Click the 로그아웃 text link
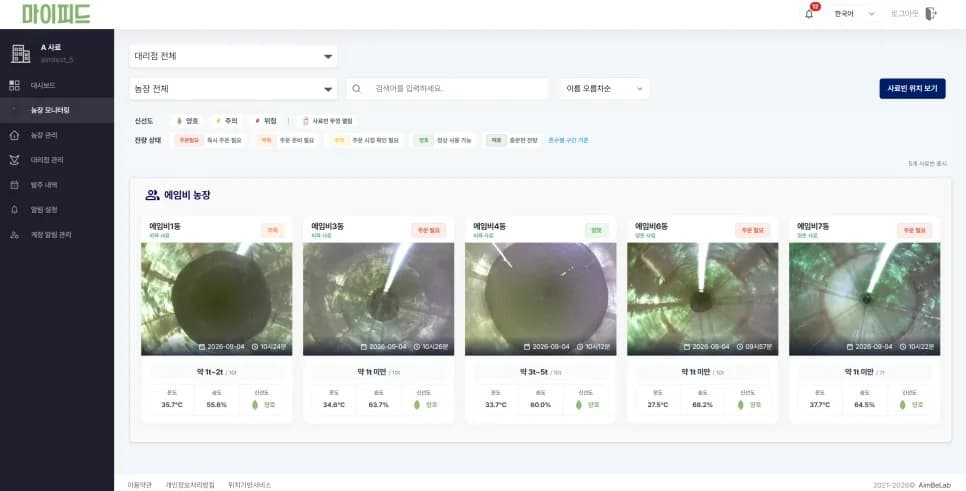This screenshot has width=966, height=491. 904,14
